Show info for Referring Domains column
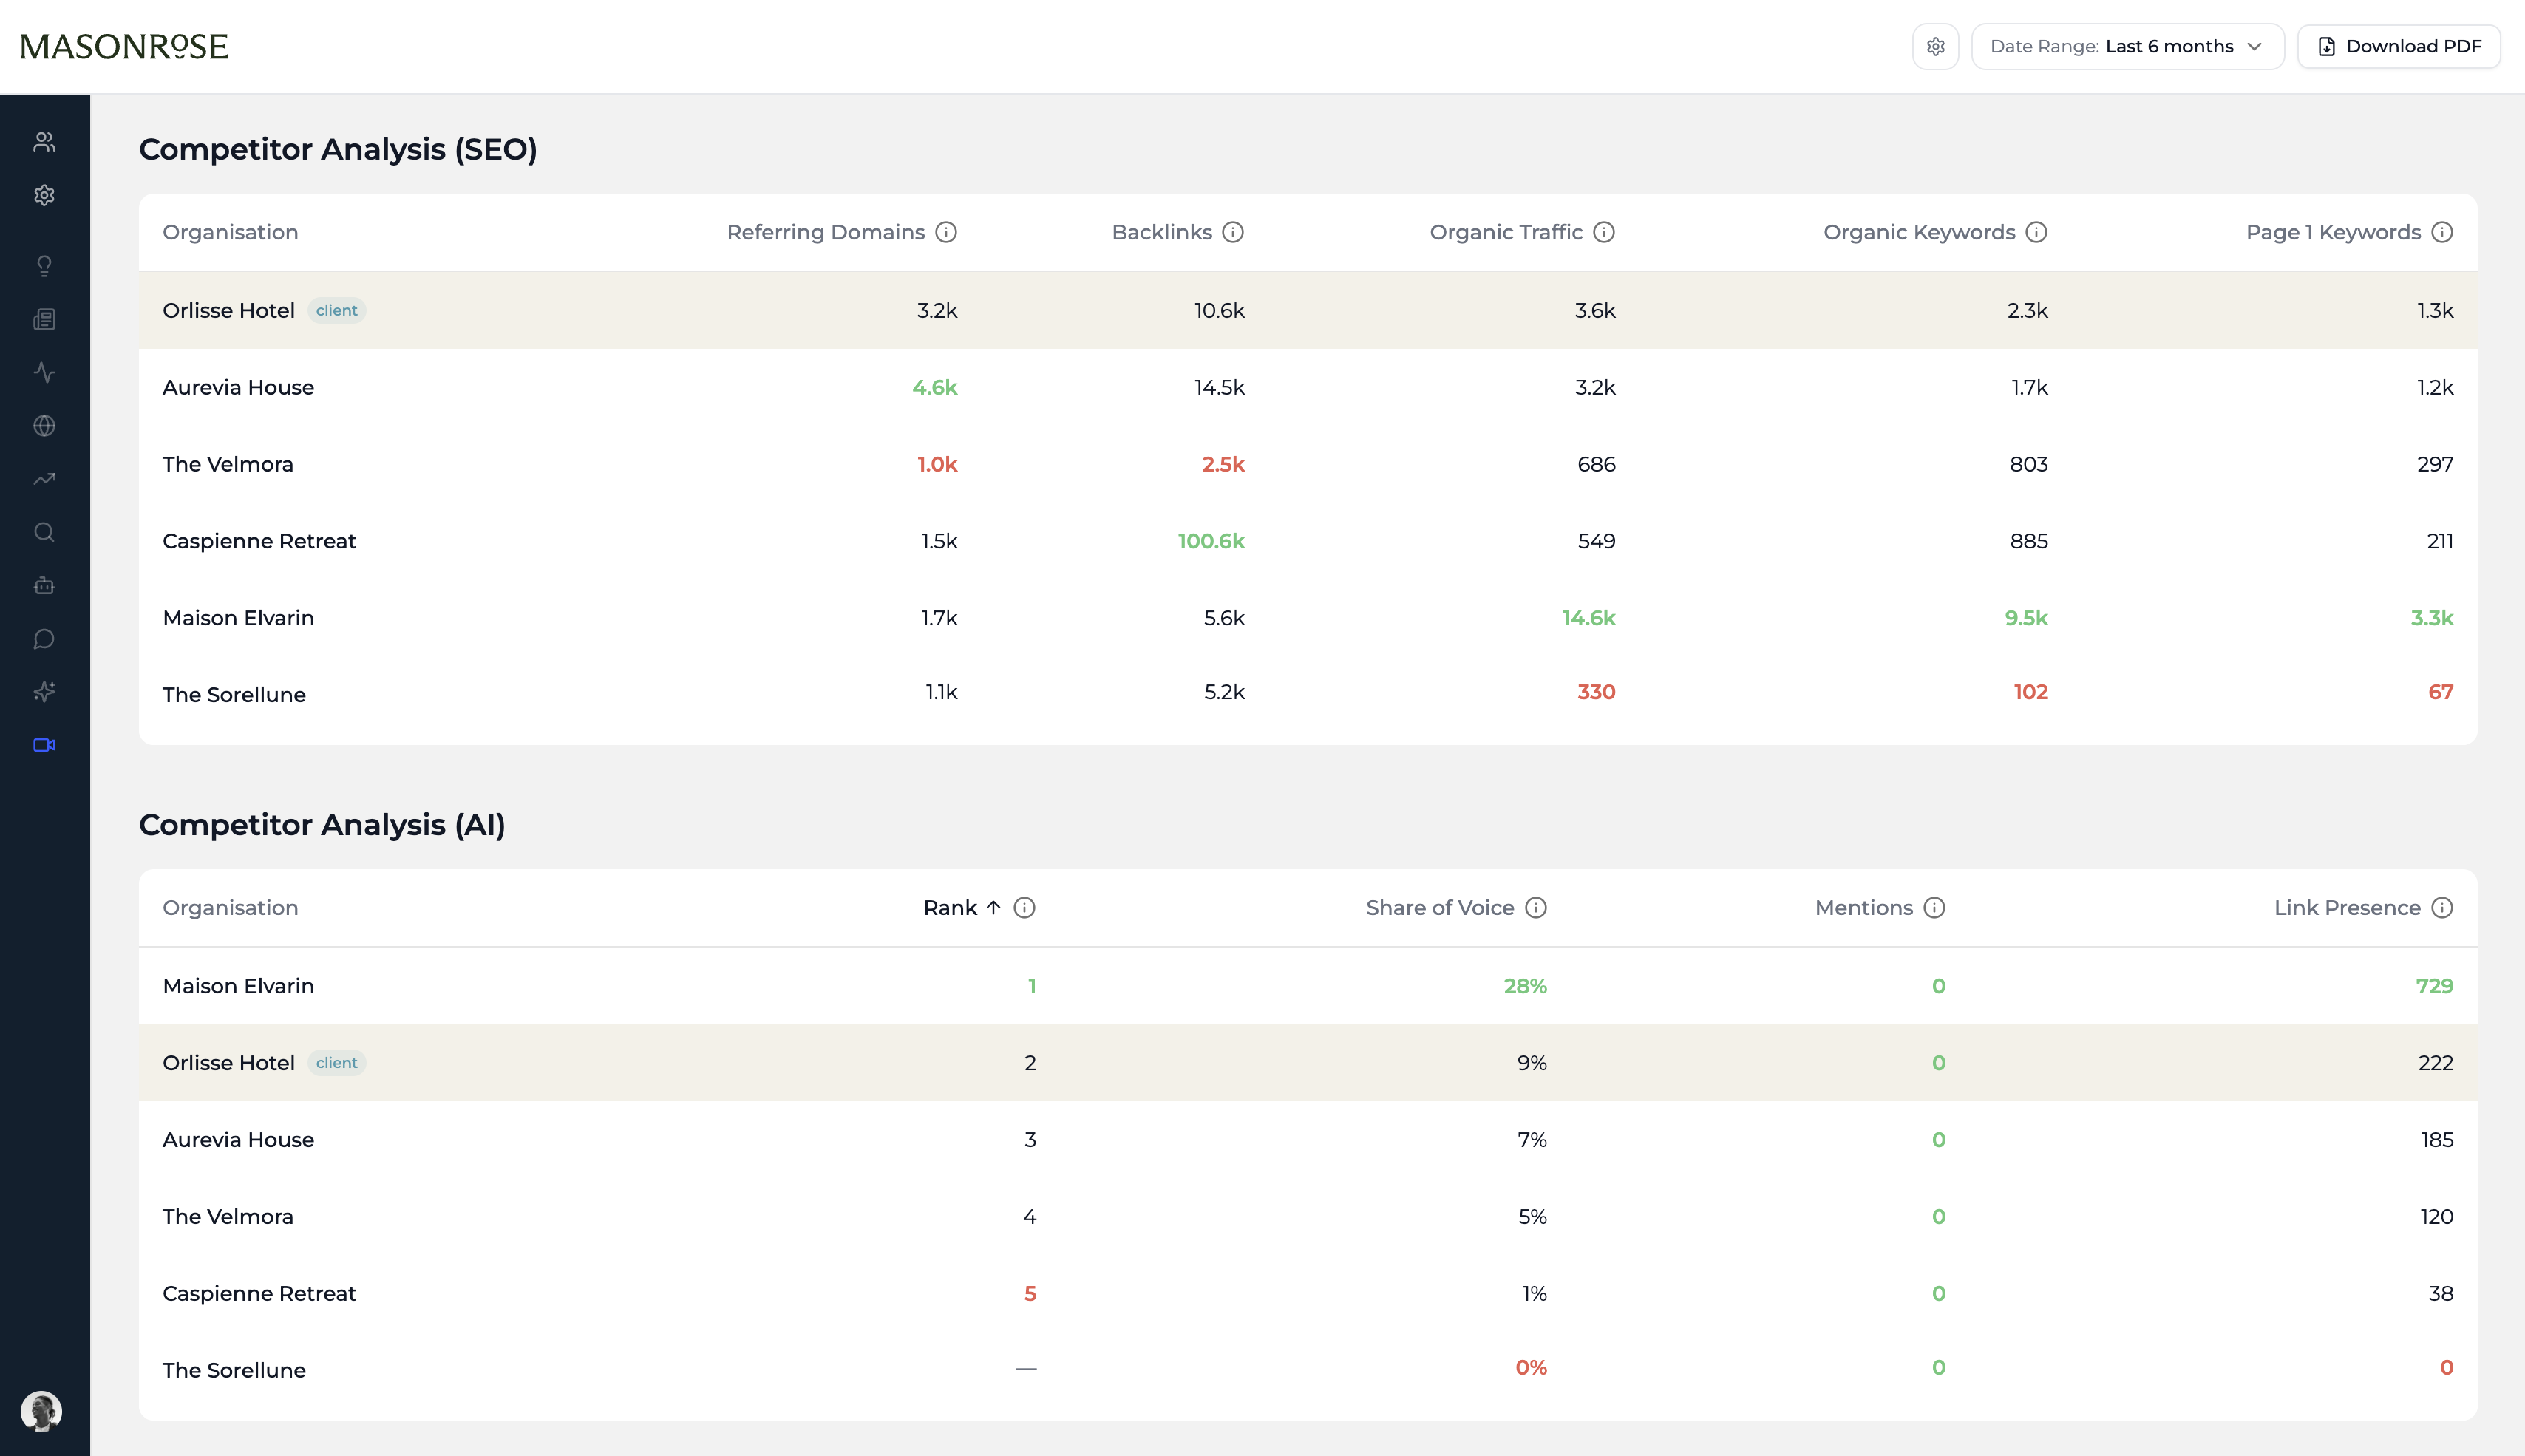 click(x=946, y=232)
